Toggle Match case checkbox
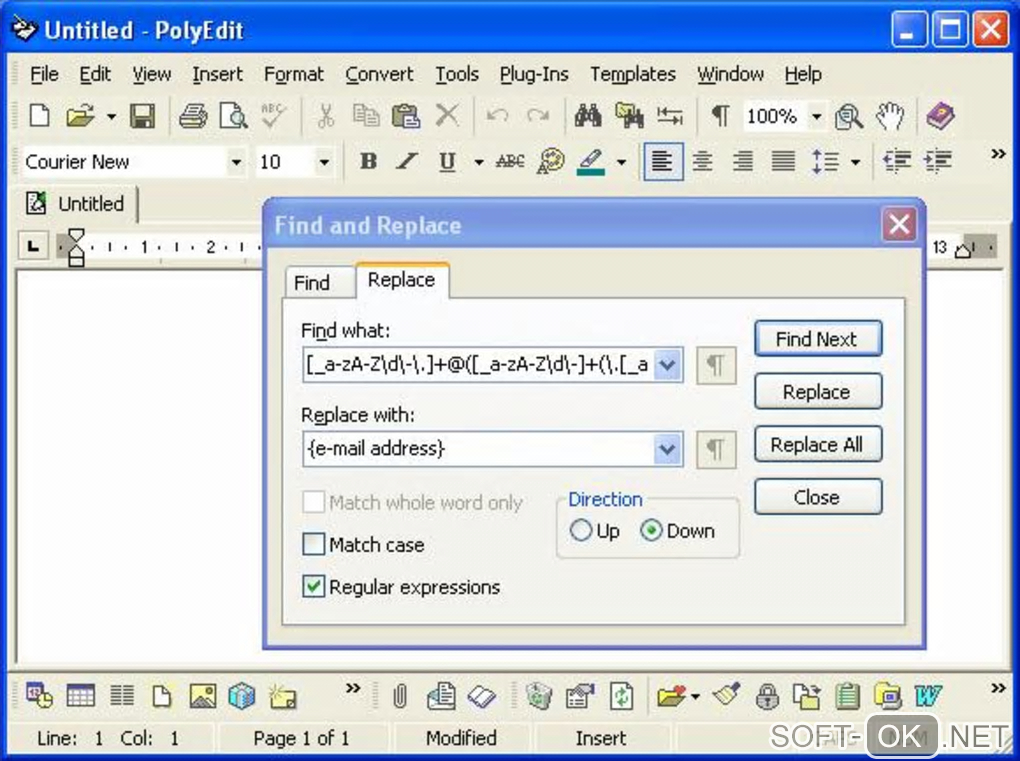1020x761 pixels. point(314,544)
